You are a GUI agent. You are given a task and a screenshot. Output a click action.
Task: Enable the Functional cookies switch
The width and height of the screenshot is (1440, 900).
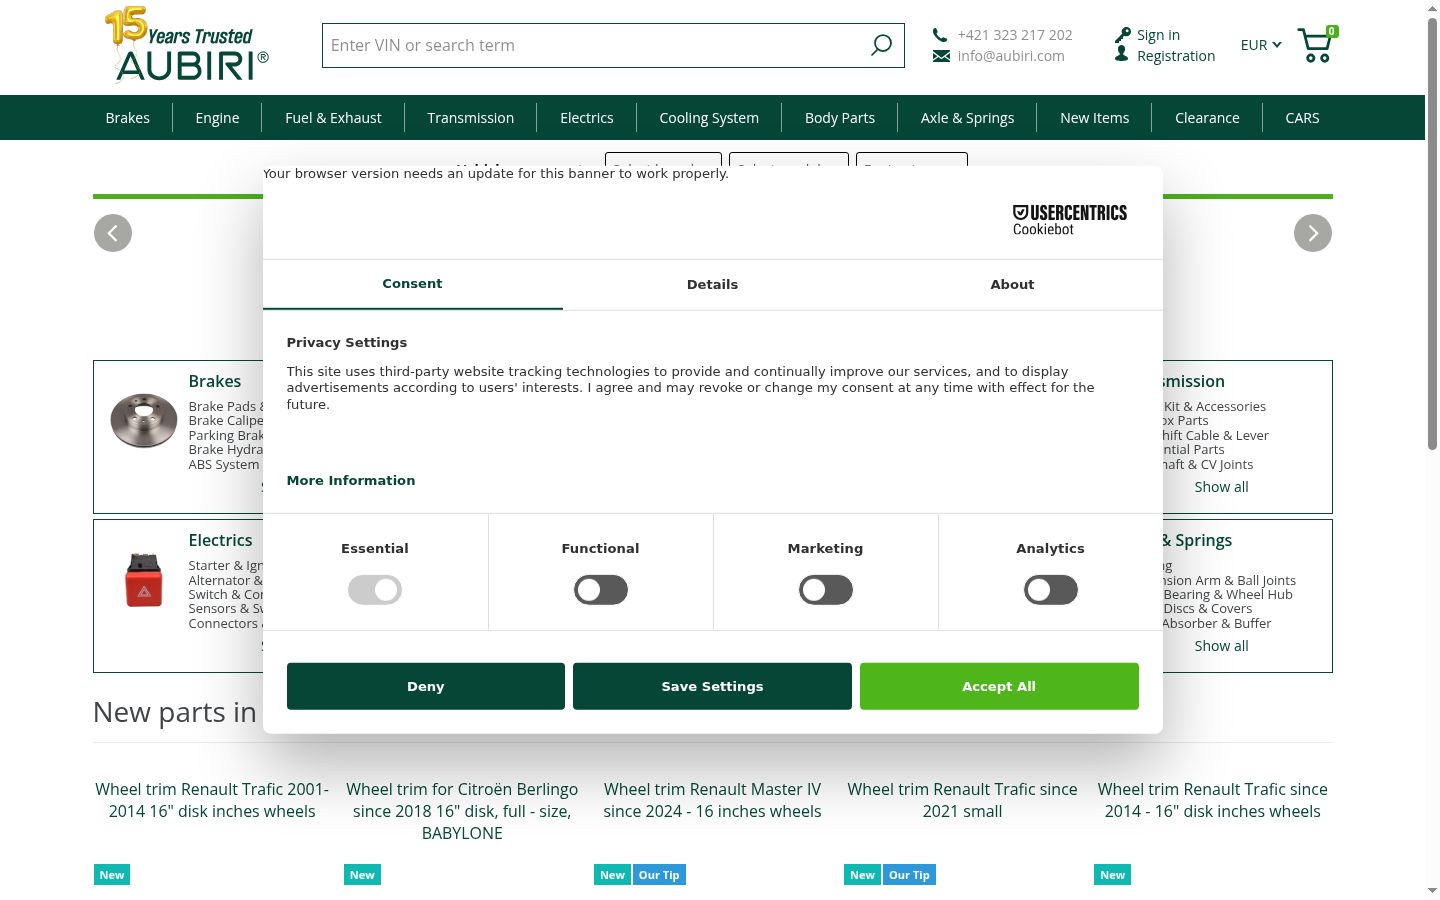[601, 590]
